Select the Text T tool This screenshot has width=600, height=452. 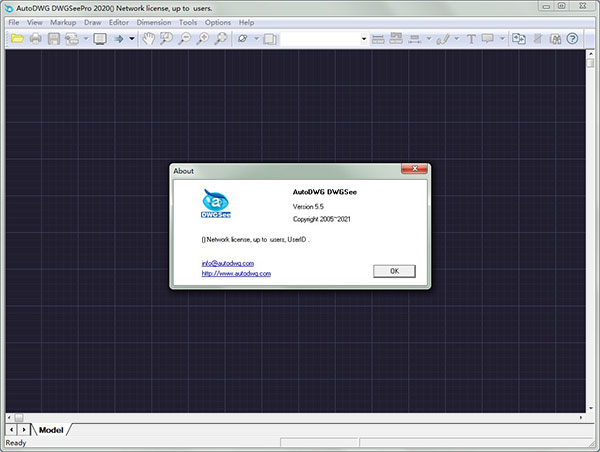click(x=471, y=39)
